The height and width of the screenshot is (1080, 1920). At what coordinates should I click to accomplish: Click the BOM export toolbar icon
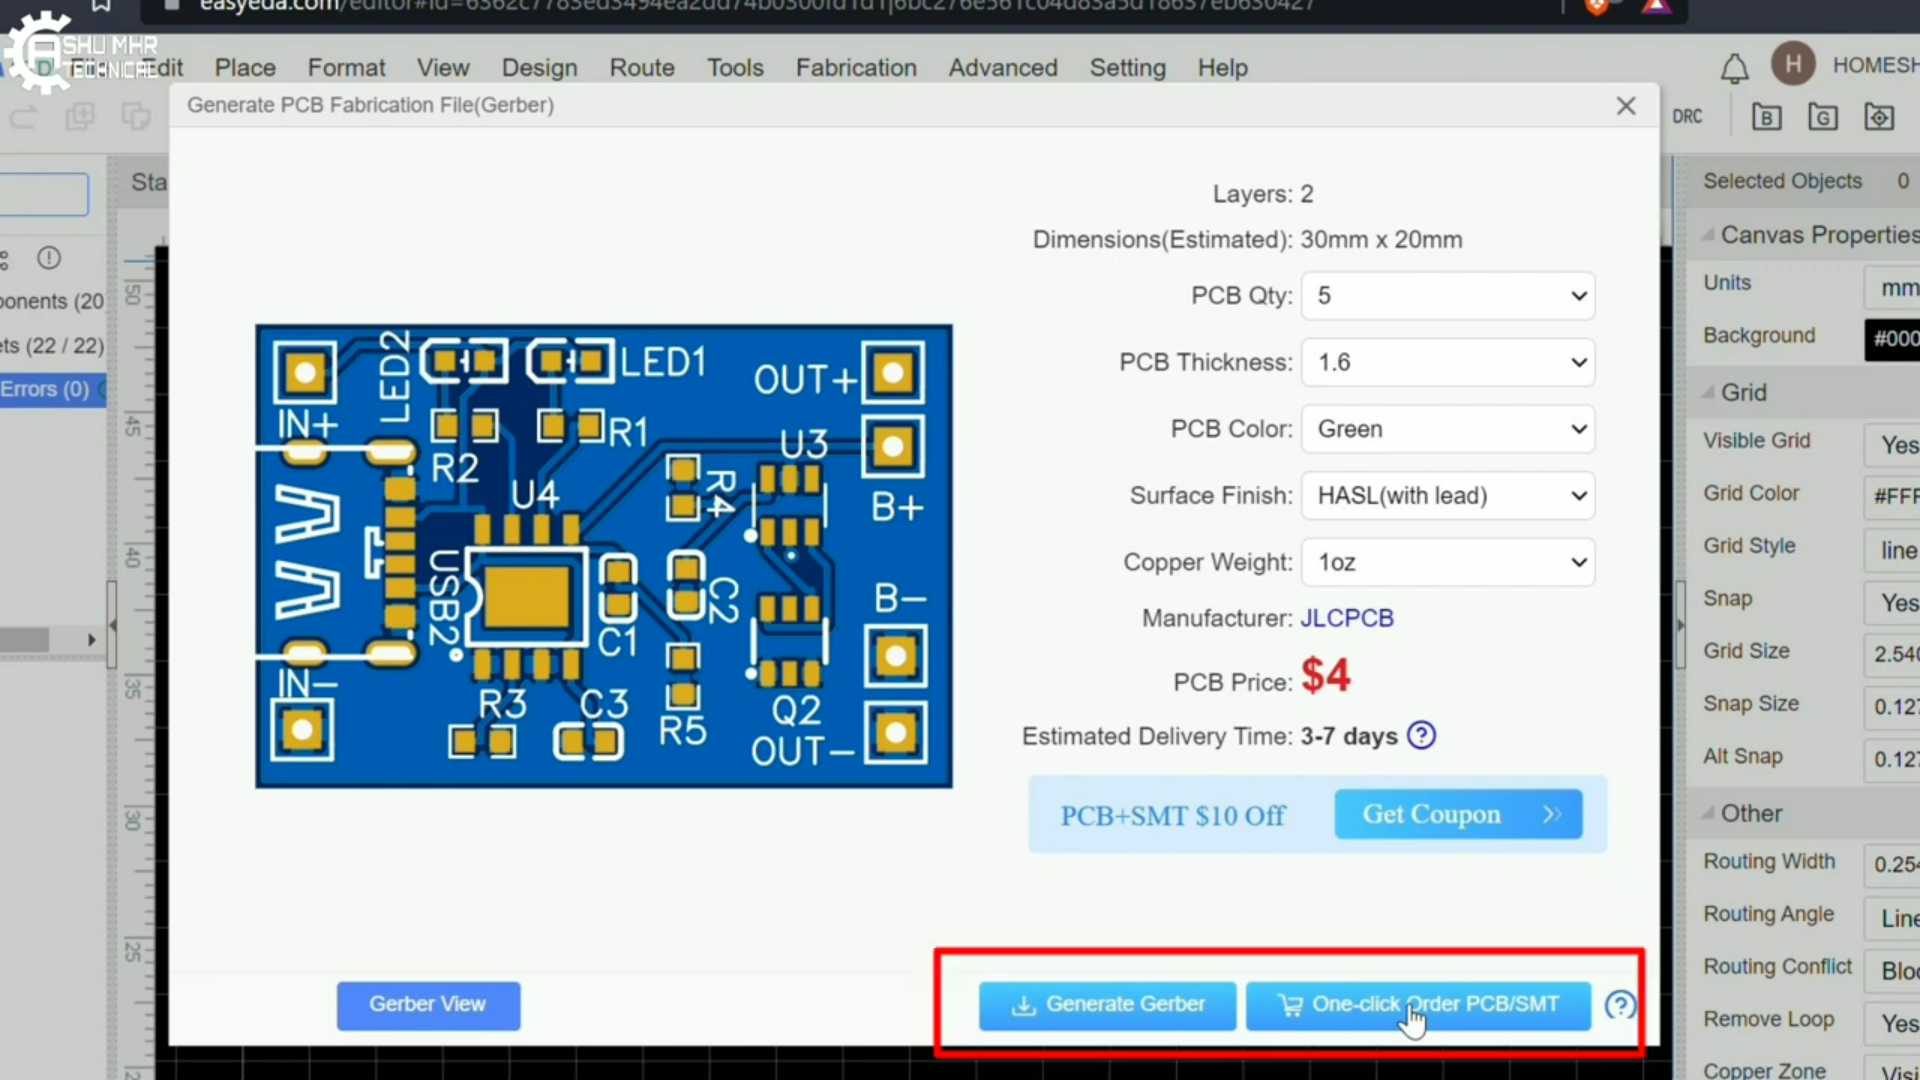1766,117
